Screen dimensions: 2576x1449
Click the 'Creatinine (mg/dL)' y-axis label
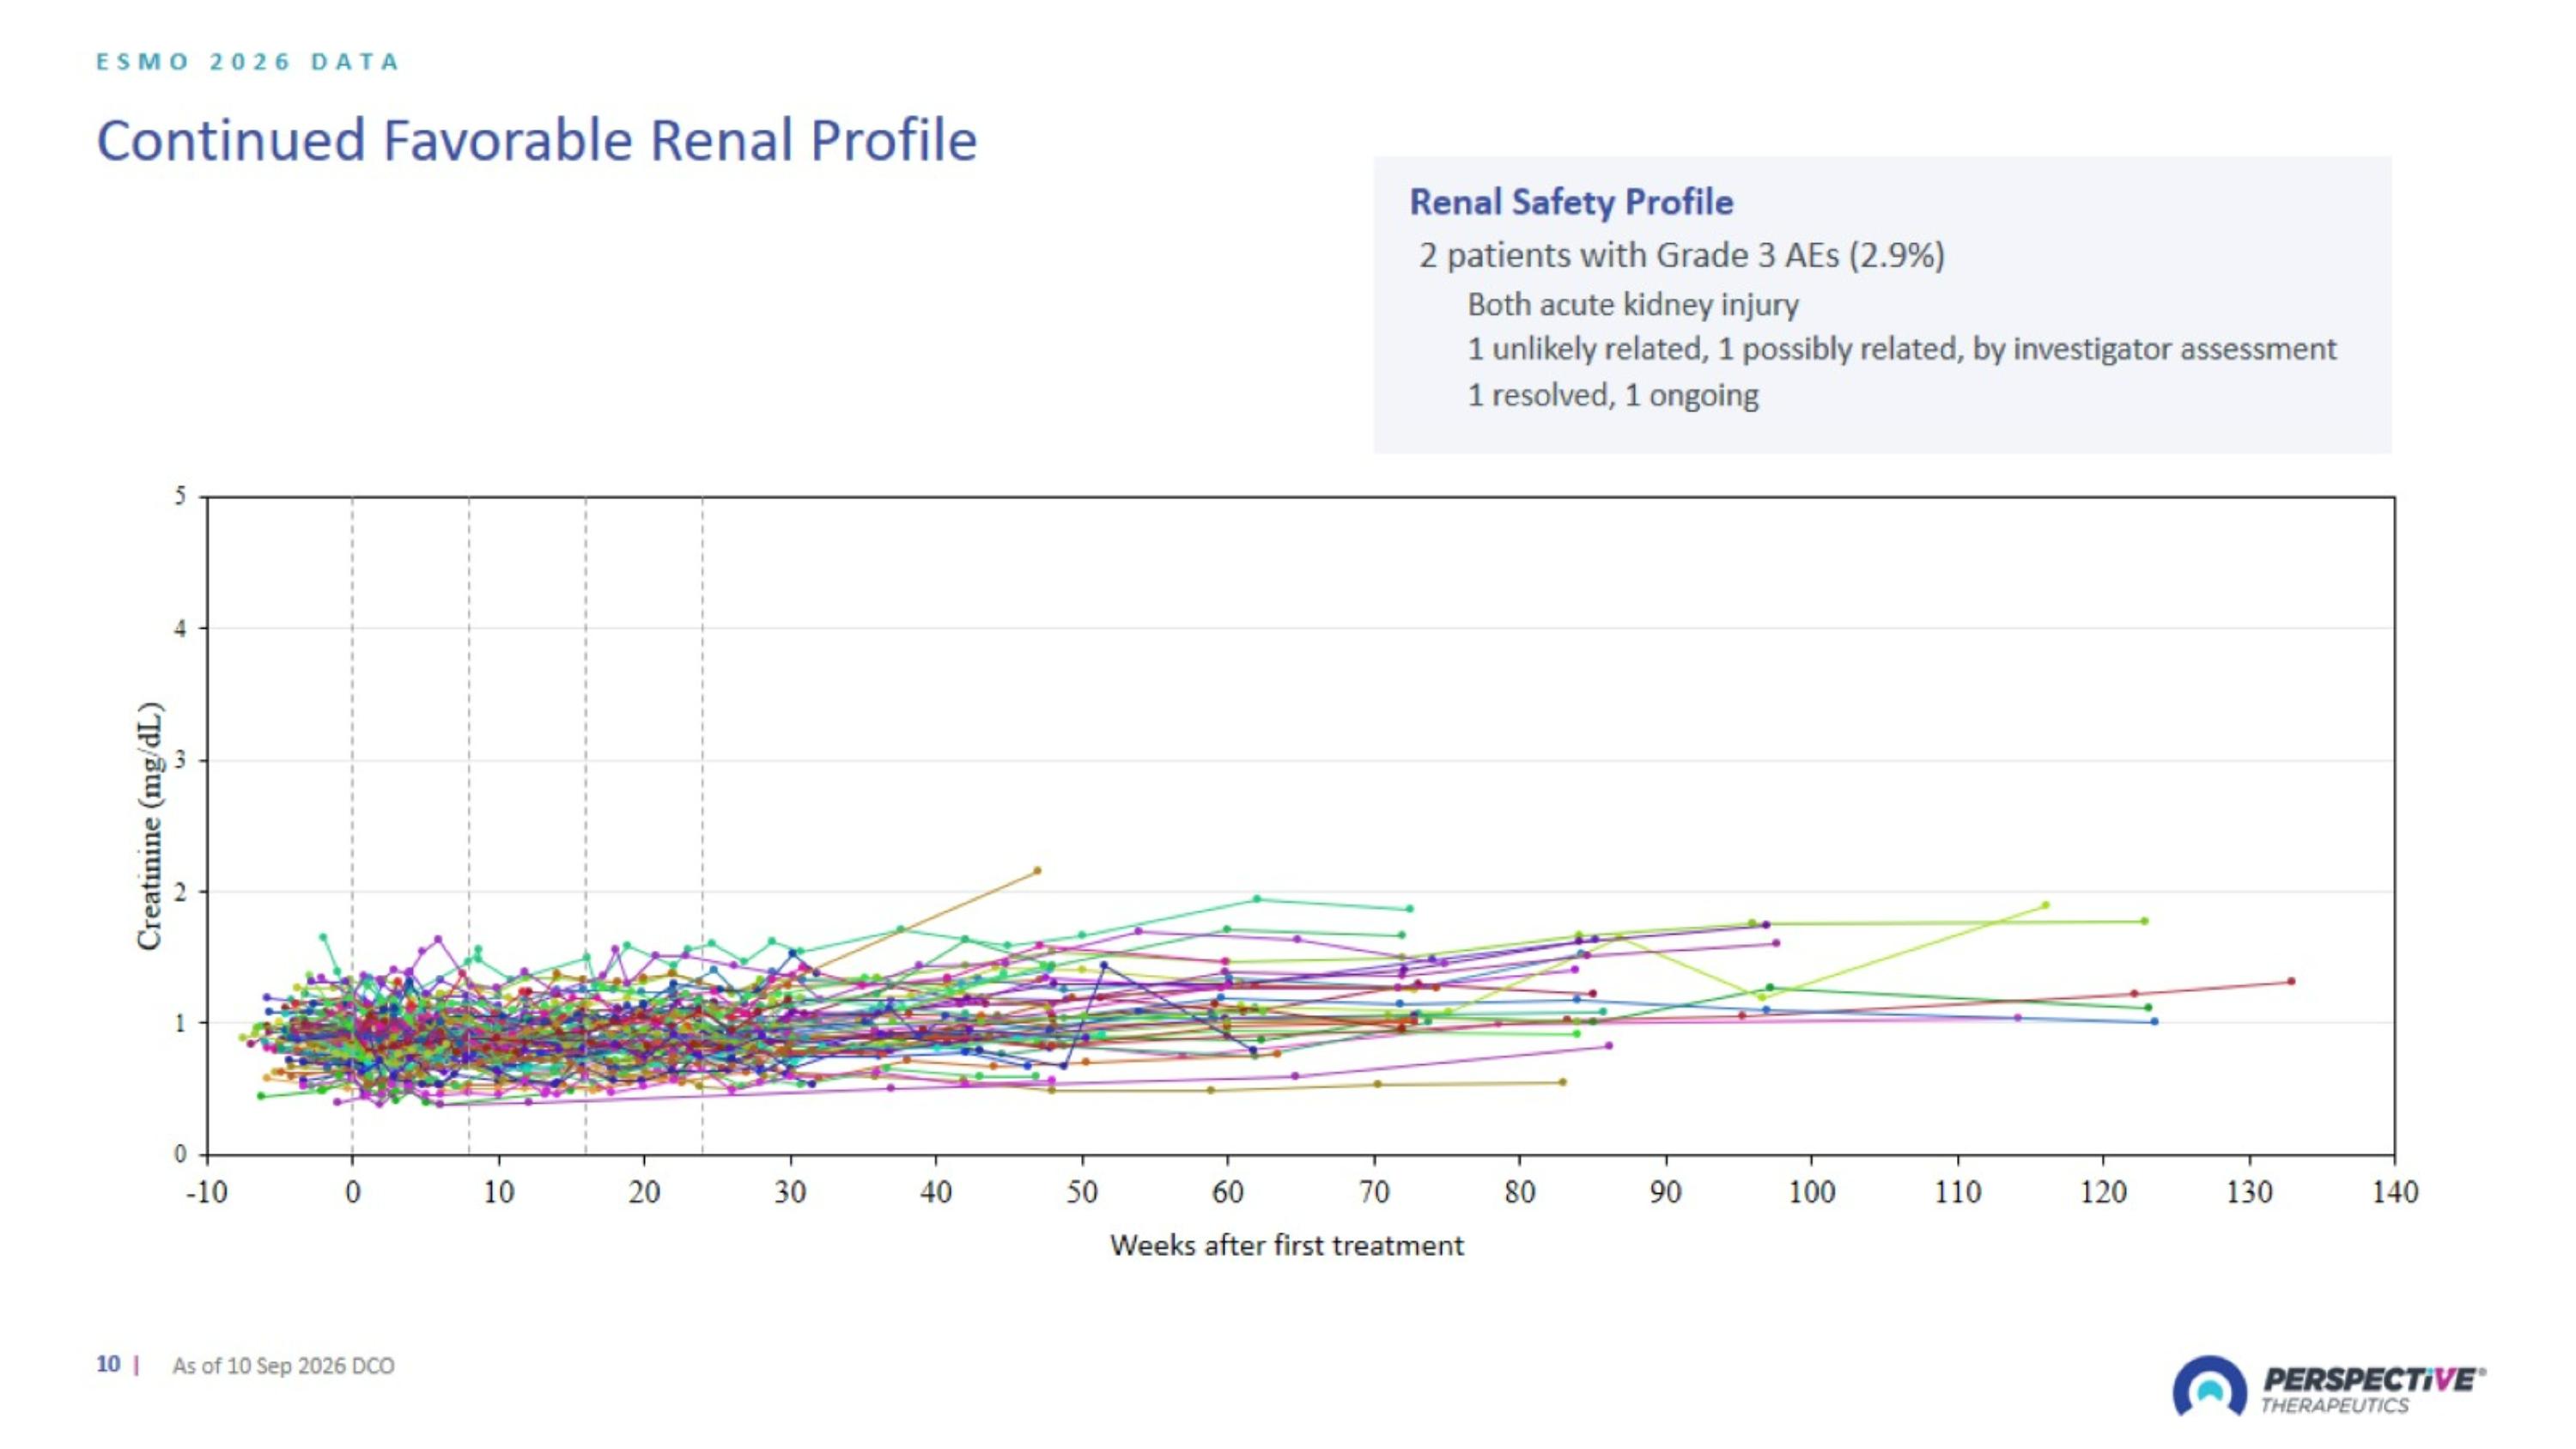click(149, 826)
